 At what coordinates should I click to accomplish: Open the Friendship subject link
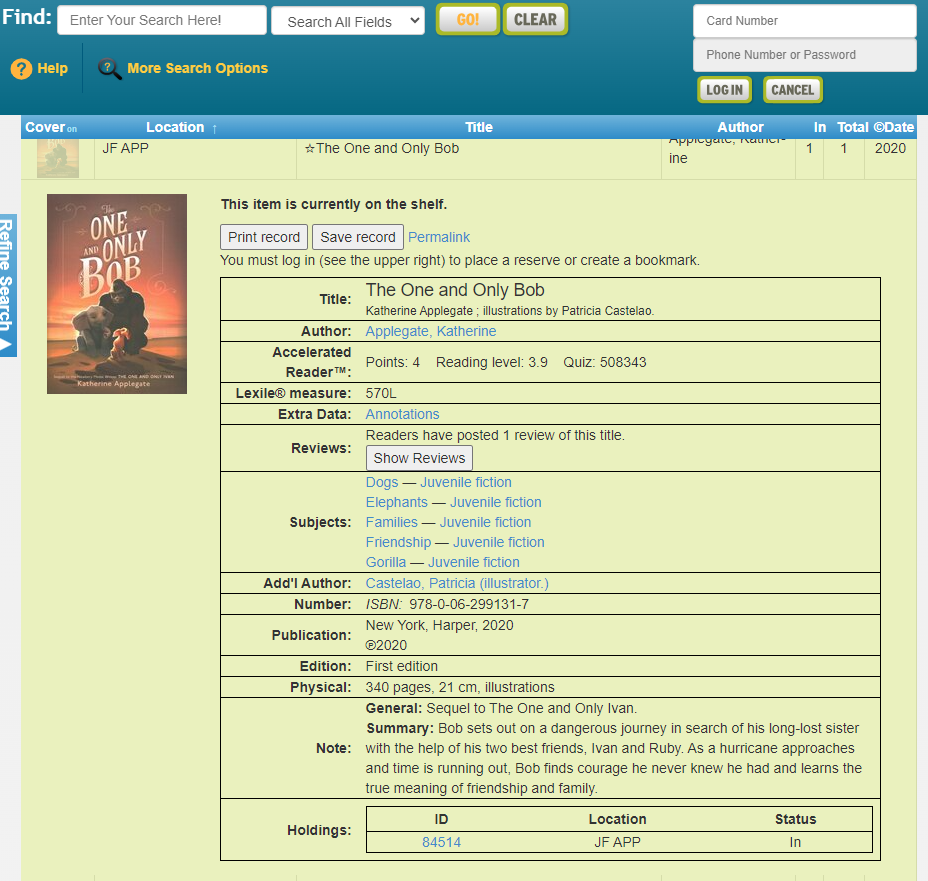click(398, 543)
